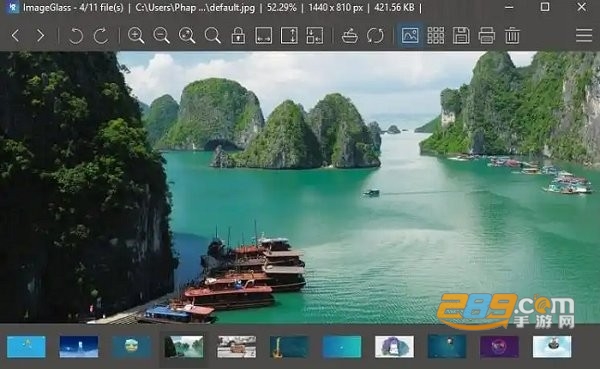The width and height of the screenshot is (600, 369).
Task: Toggle the thumbnail panel button
Action: pyautogui.click(x=410, y=36)
